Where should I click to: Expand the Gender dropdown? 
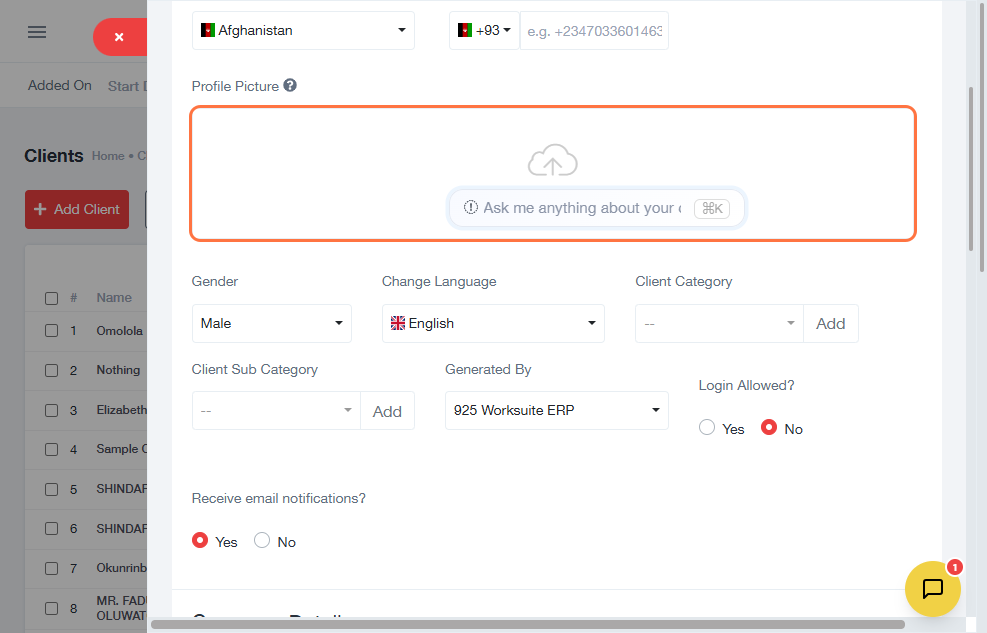point(271,324)
